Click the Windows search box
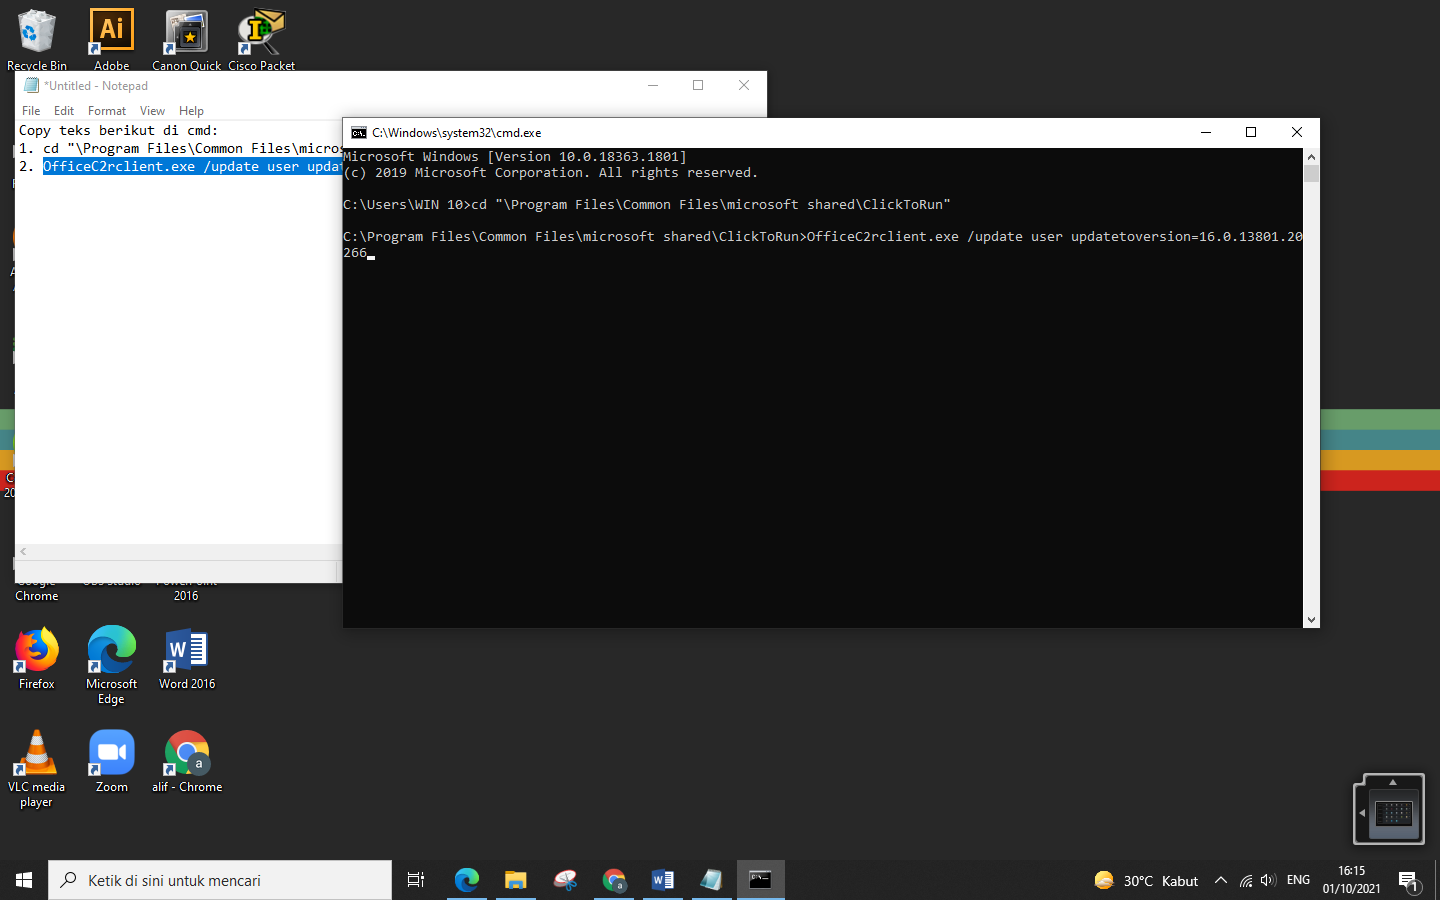This screenshot has height=900, width=1440. [220, 880]
